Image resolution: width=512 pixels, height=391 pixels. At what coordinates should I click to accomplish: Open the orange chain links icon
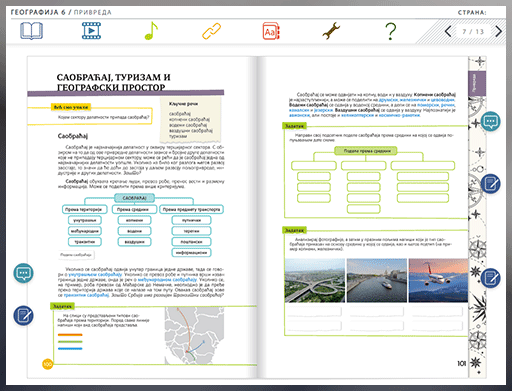pyautogui.click(x=211, y=31)
